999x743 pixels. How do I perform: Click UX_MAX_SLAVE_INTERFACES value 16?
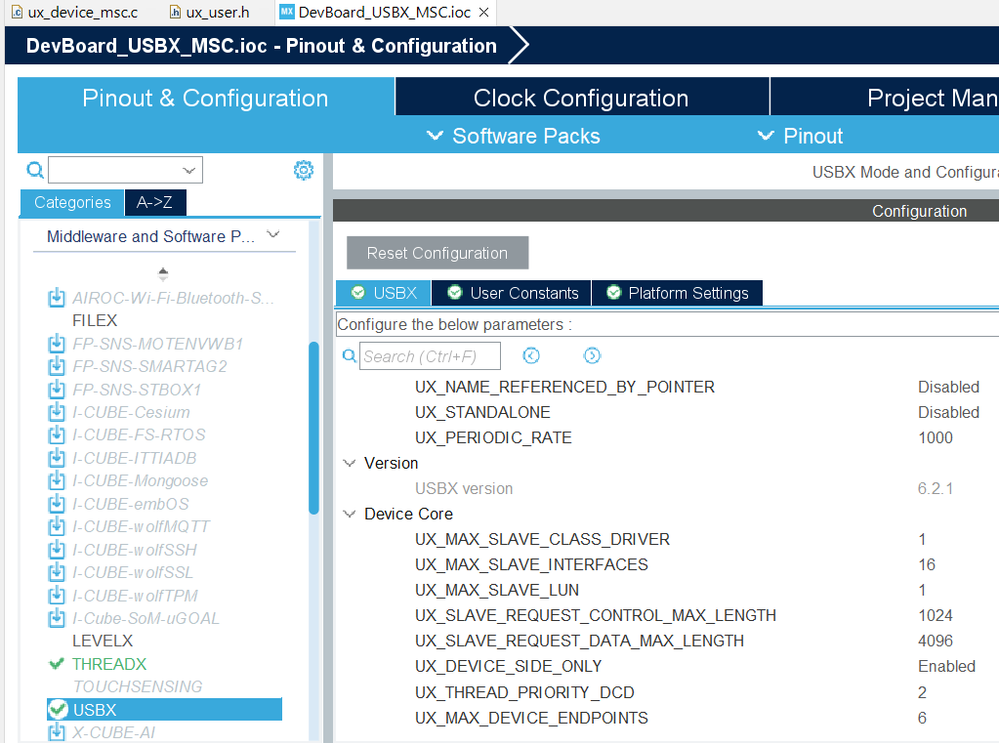(x=926, y=565)
